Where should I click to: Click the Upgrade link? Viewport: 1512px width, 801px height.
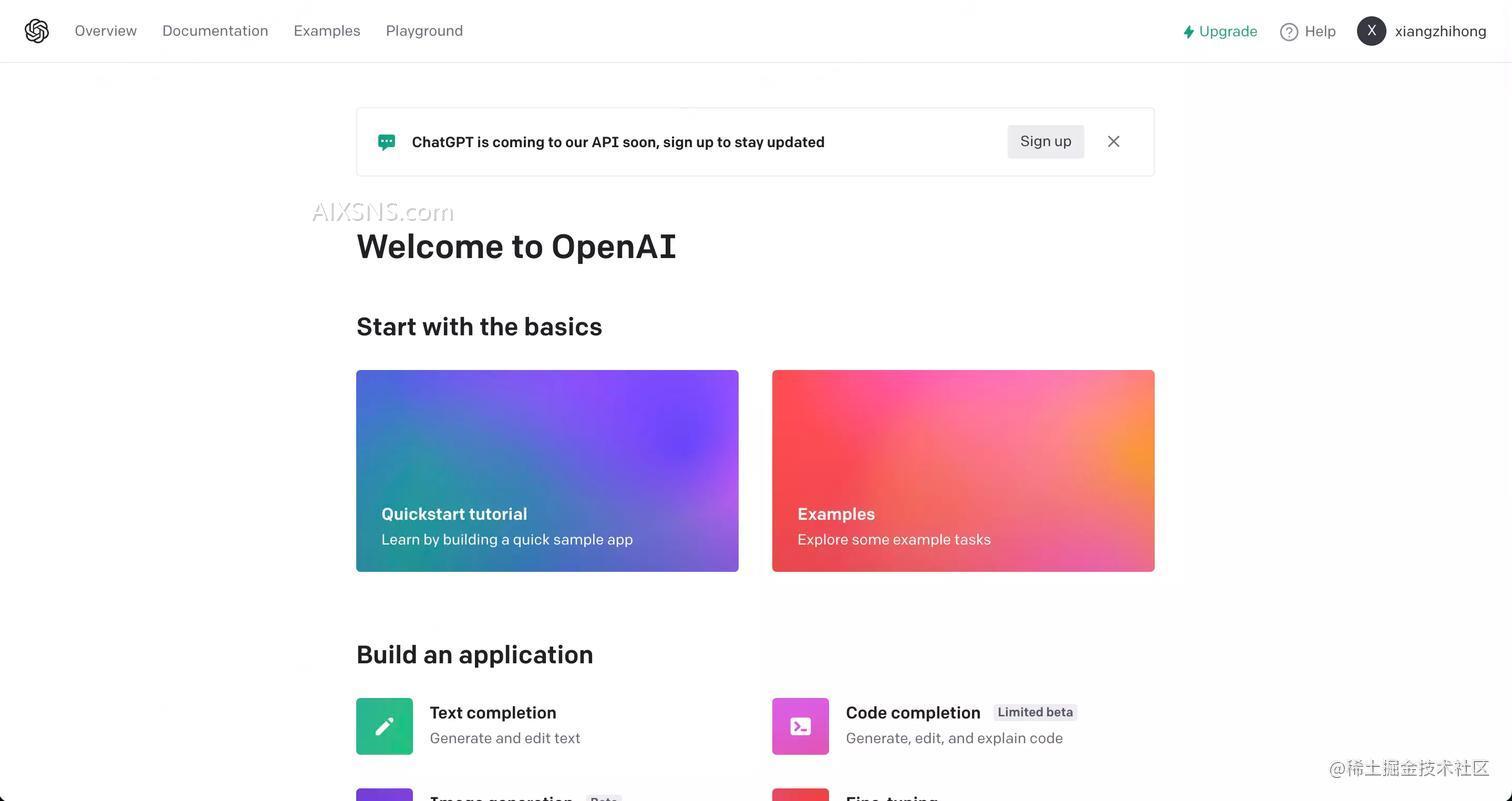pyautogui.click(x=1228, y=31)
